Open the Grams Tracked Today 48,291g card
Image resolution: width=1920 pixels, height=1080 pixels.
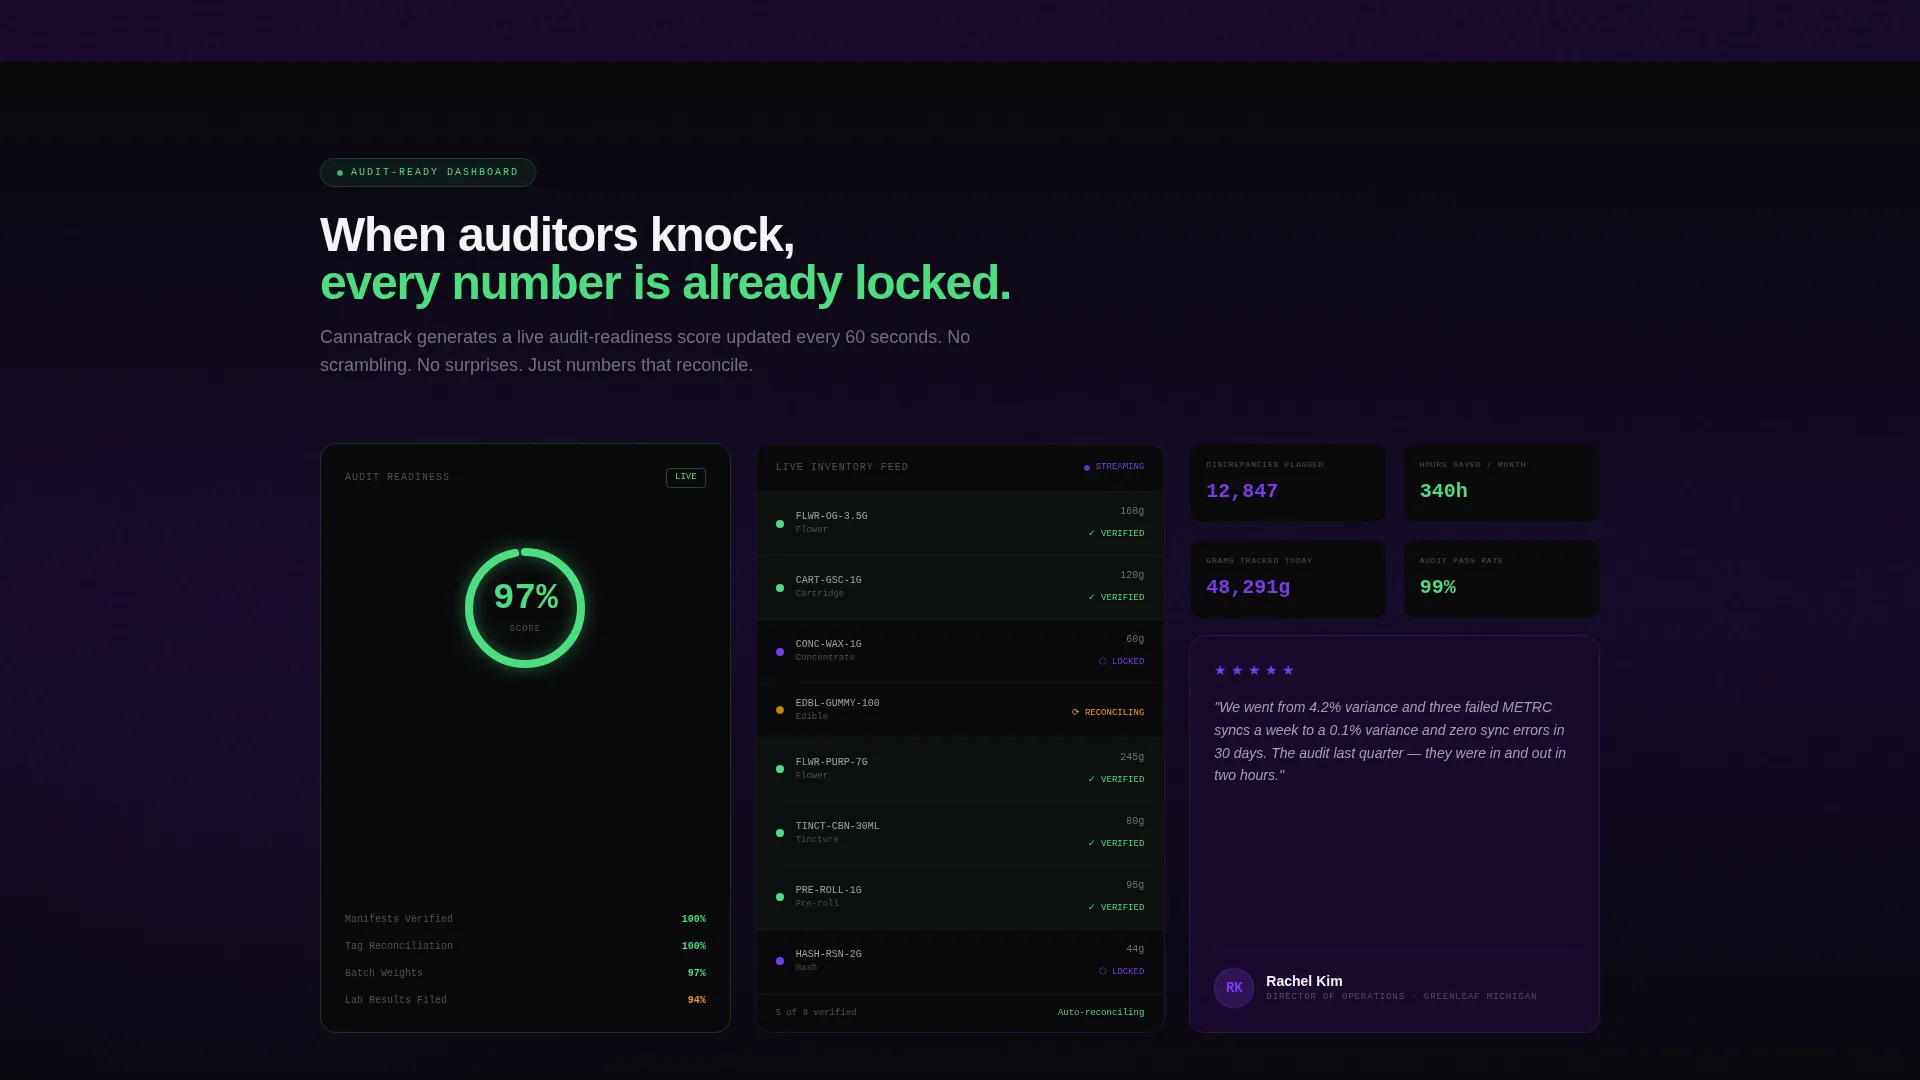[x=1288, y=579]
